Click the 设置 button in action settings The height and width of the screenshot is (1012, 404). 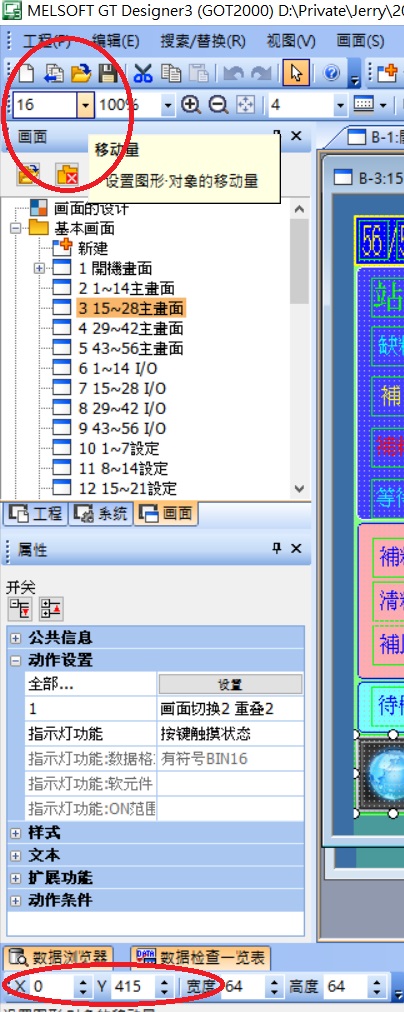(x=230, y=684)
